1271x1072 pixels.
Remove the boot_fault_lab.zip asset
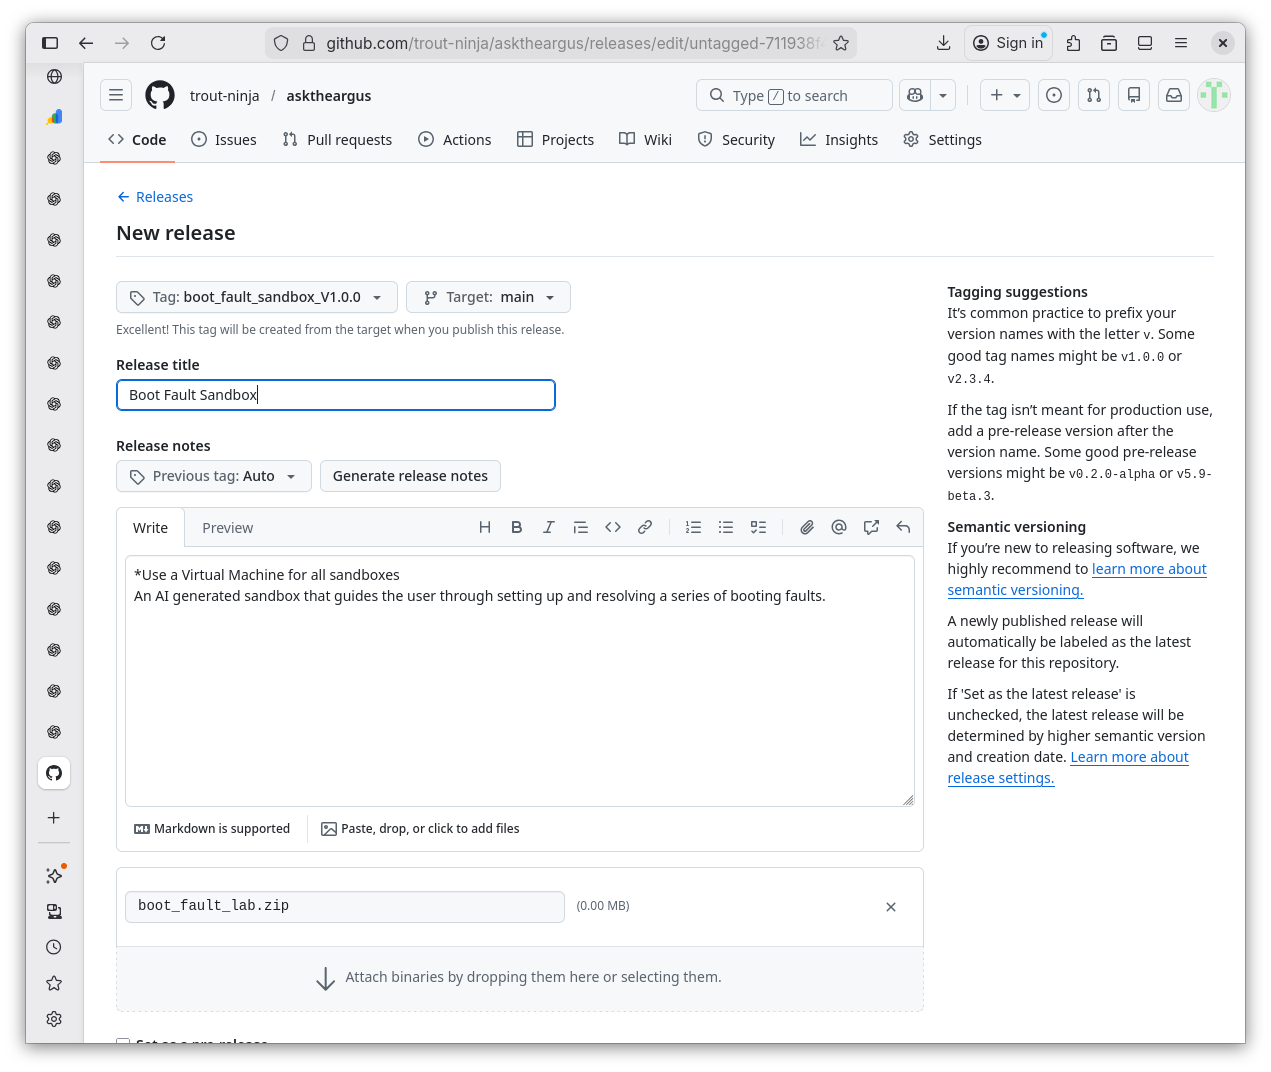pos(890,906)
